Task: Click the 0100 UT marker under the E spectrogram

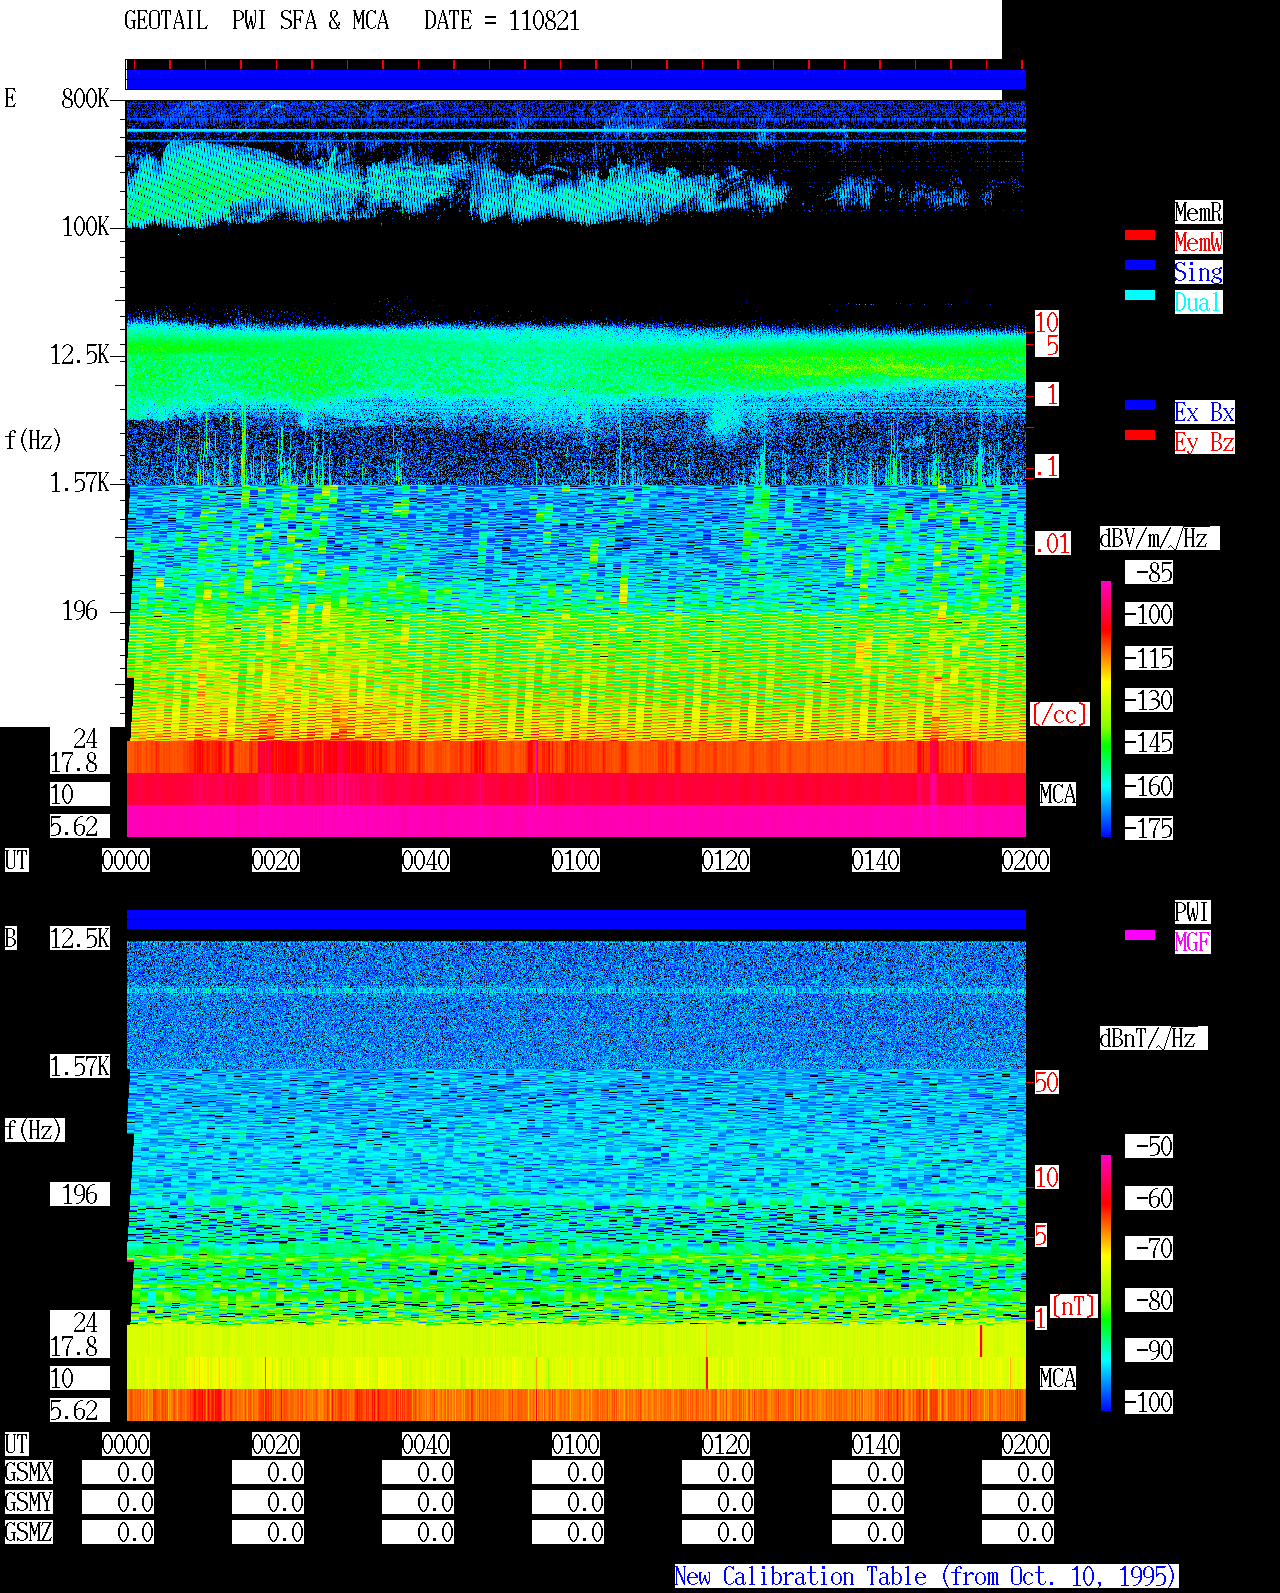Action: pyautogui.click(x=576, y=860)
